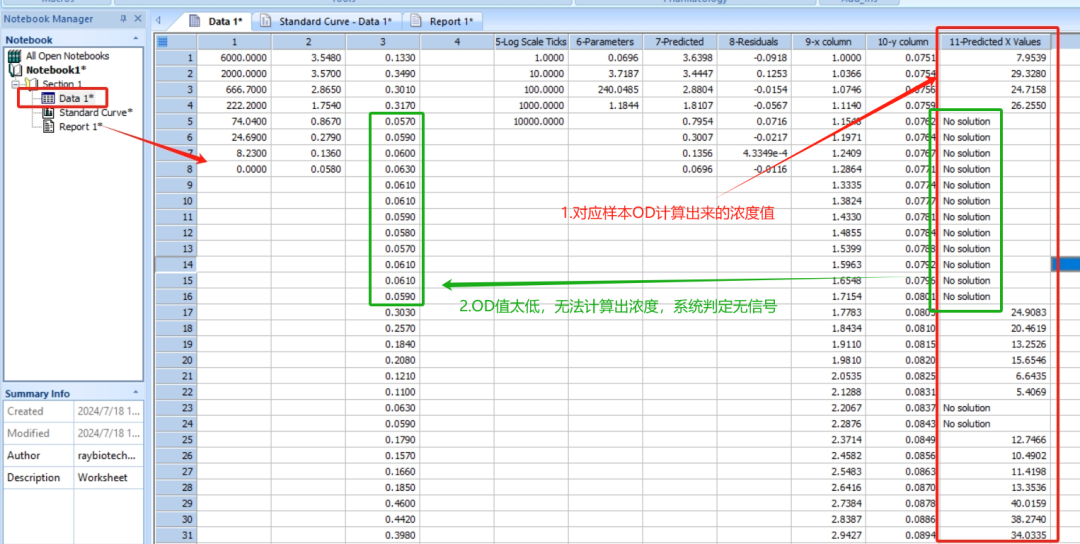
Task: Click x column cell 1.0366
Action: coord(829,74)
